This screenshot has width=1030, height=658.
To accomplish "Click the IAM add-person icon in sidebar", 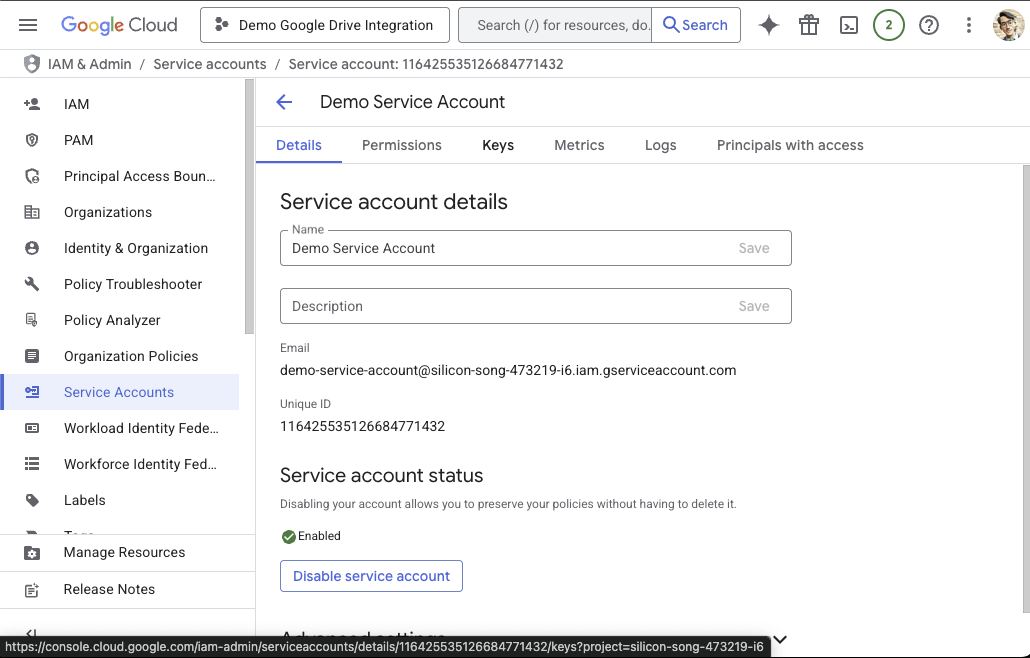I will point(32,104).
